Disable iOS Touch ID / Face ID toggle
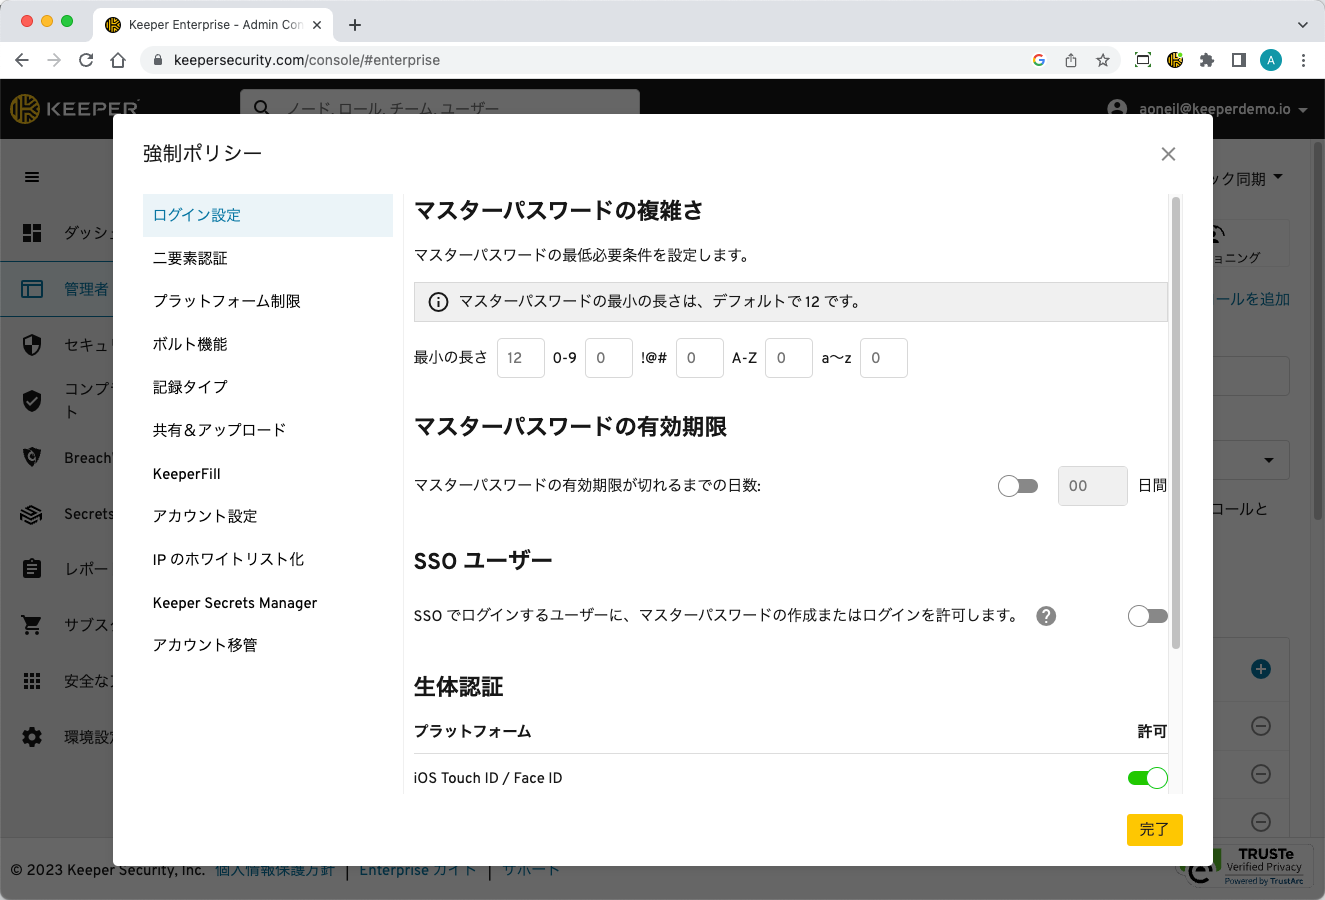Image resolution: width=1325 pixels, height=900 pixels. (x=1147, y=778)
